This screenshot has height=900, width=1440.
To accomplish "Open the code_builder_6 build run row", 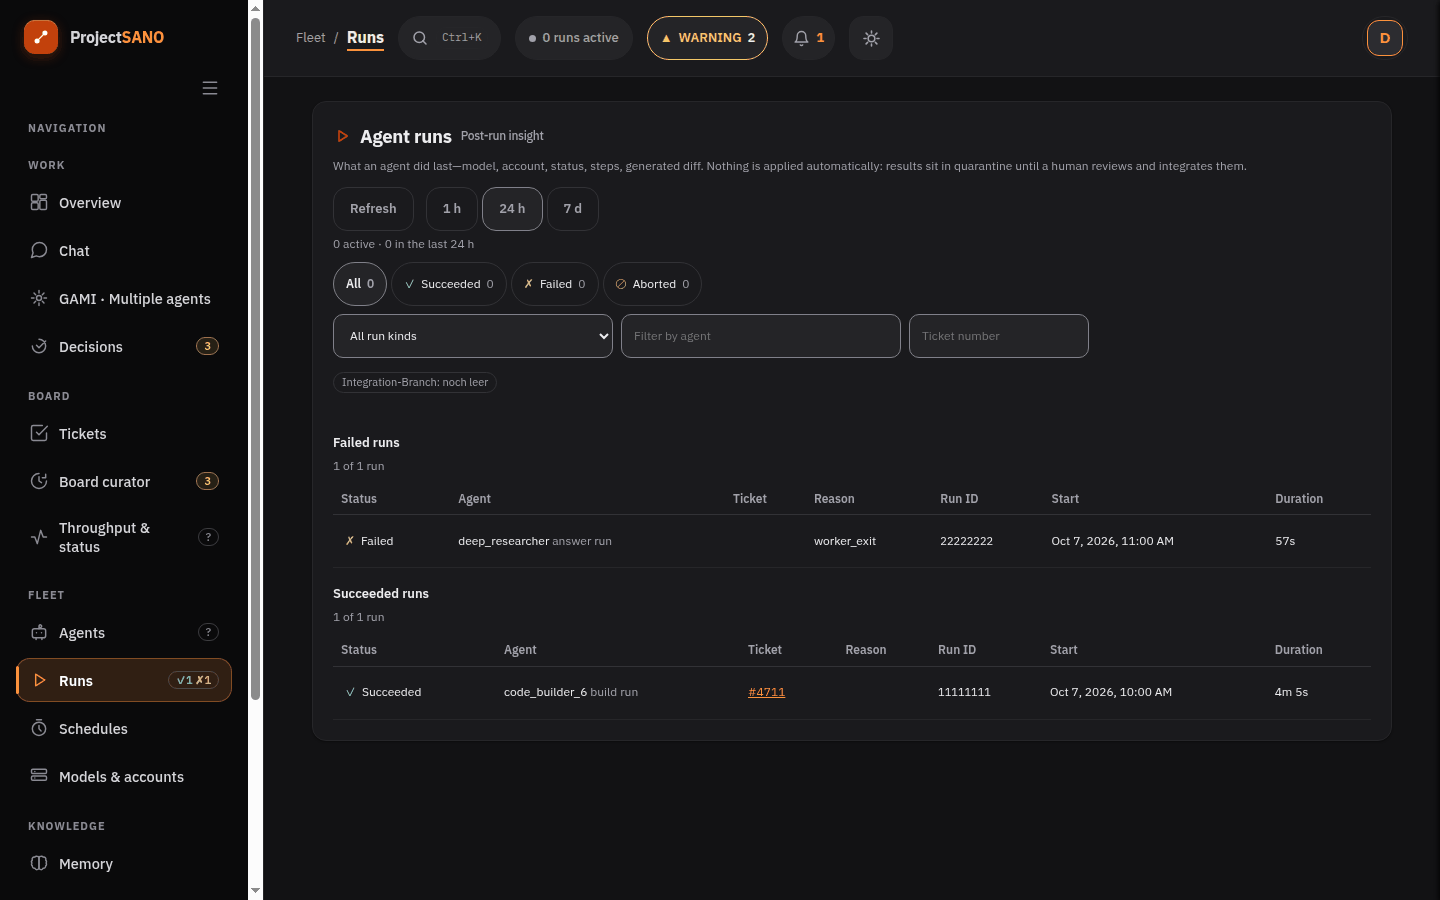I will [852, 692].
